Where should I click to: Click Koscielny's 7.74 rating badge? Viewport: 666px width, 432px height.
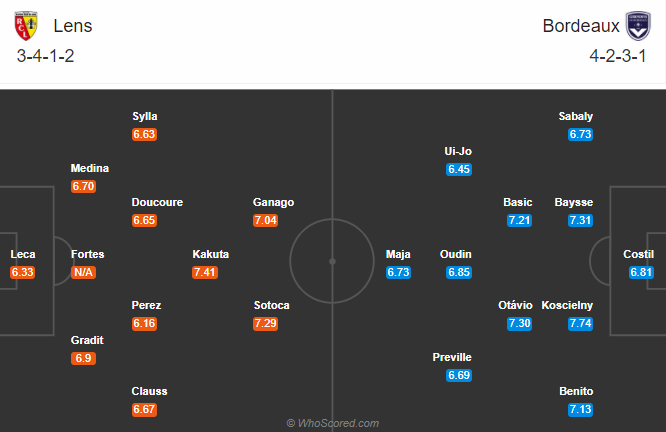580,324
